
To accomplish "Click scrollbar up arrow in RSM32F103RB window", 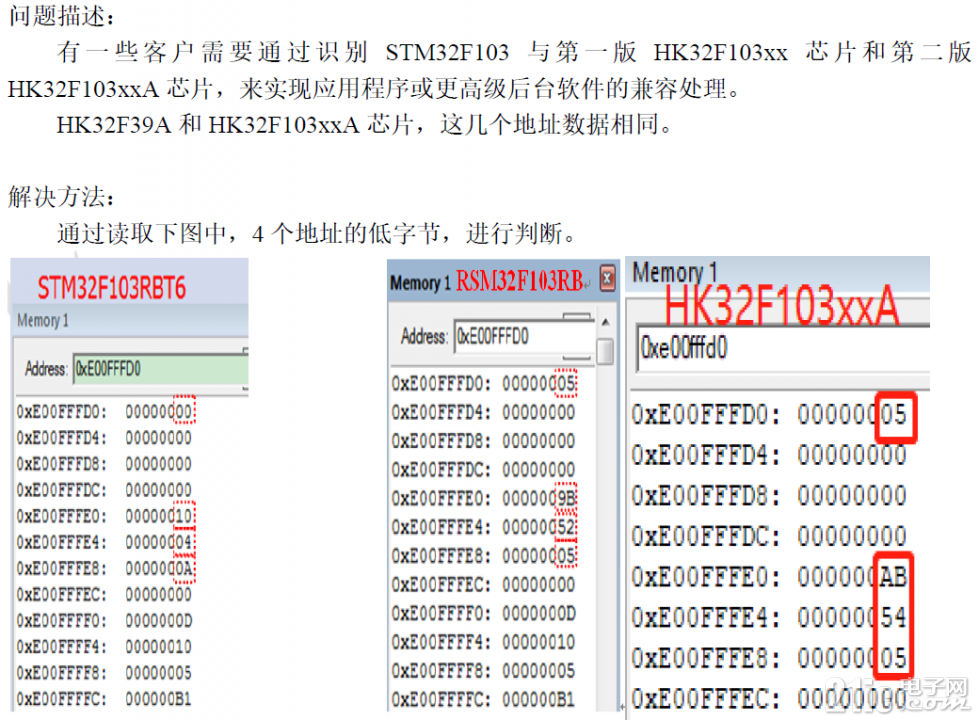I will pyautogui.click(x=606, y=322).
